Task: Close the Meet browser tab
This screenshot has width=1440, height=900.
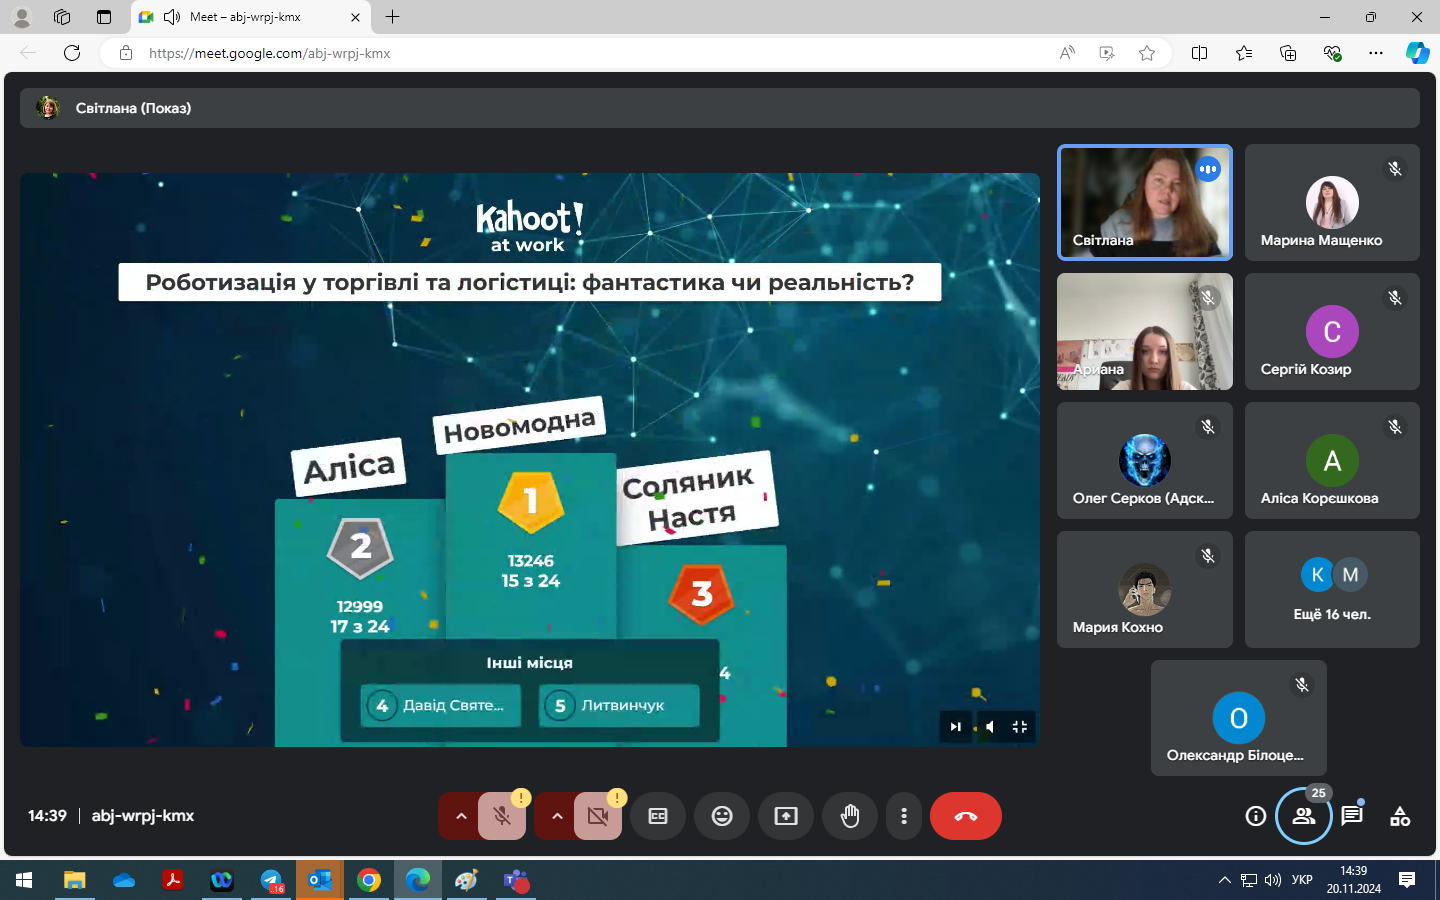Action: coord(355,17)
